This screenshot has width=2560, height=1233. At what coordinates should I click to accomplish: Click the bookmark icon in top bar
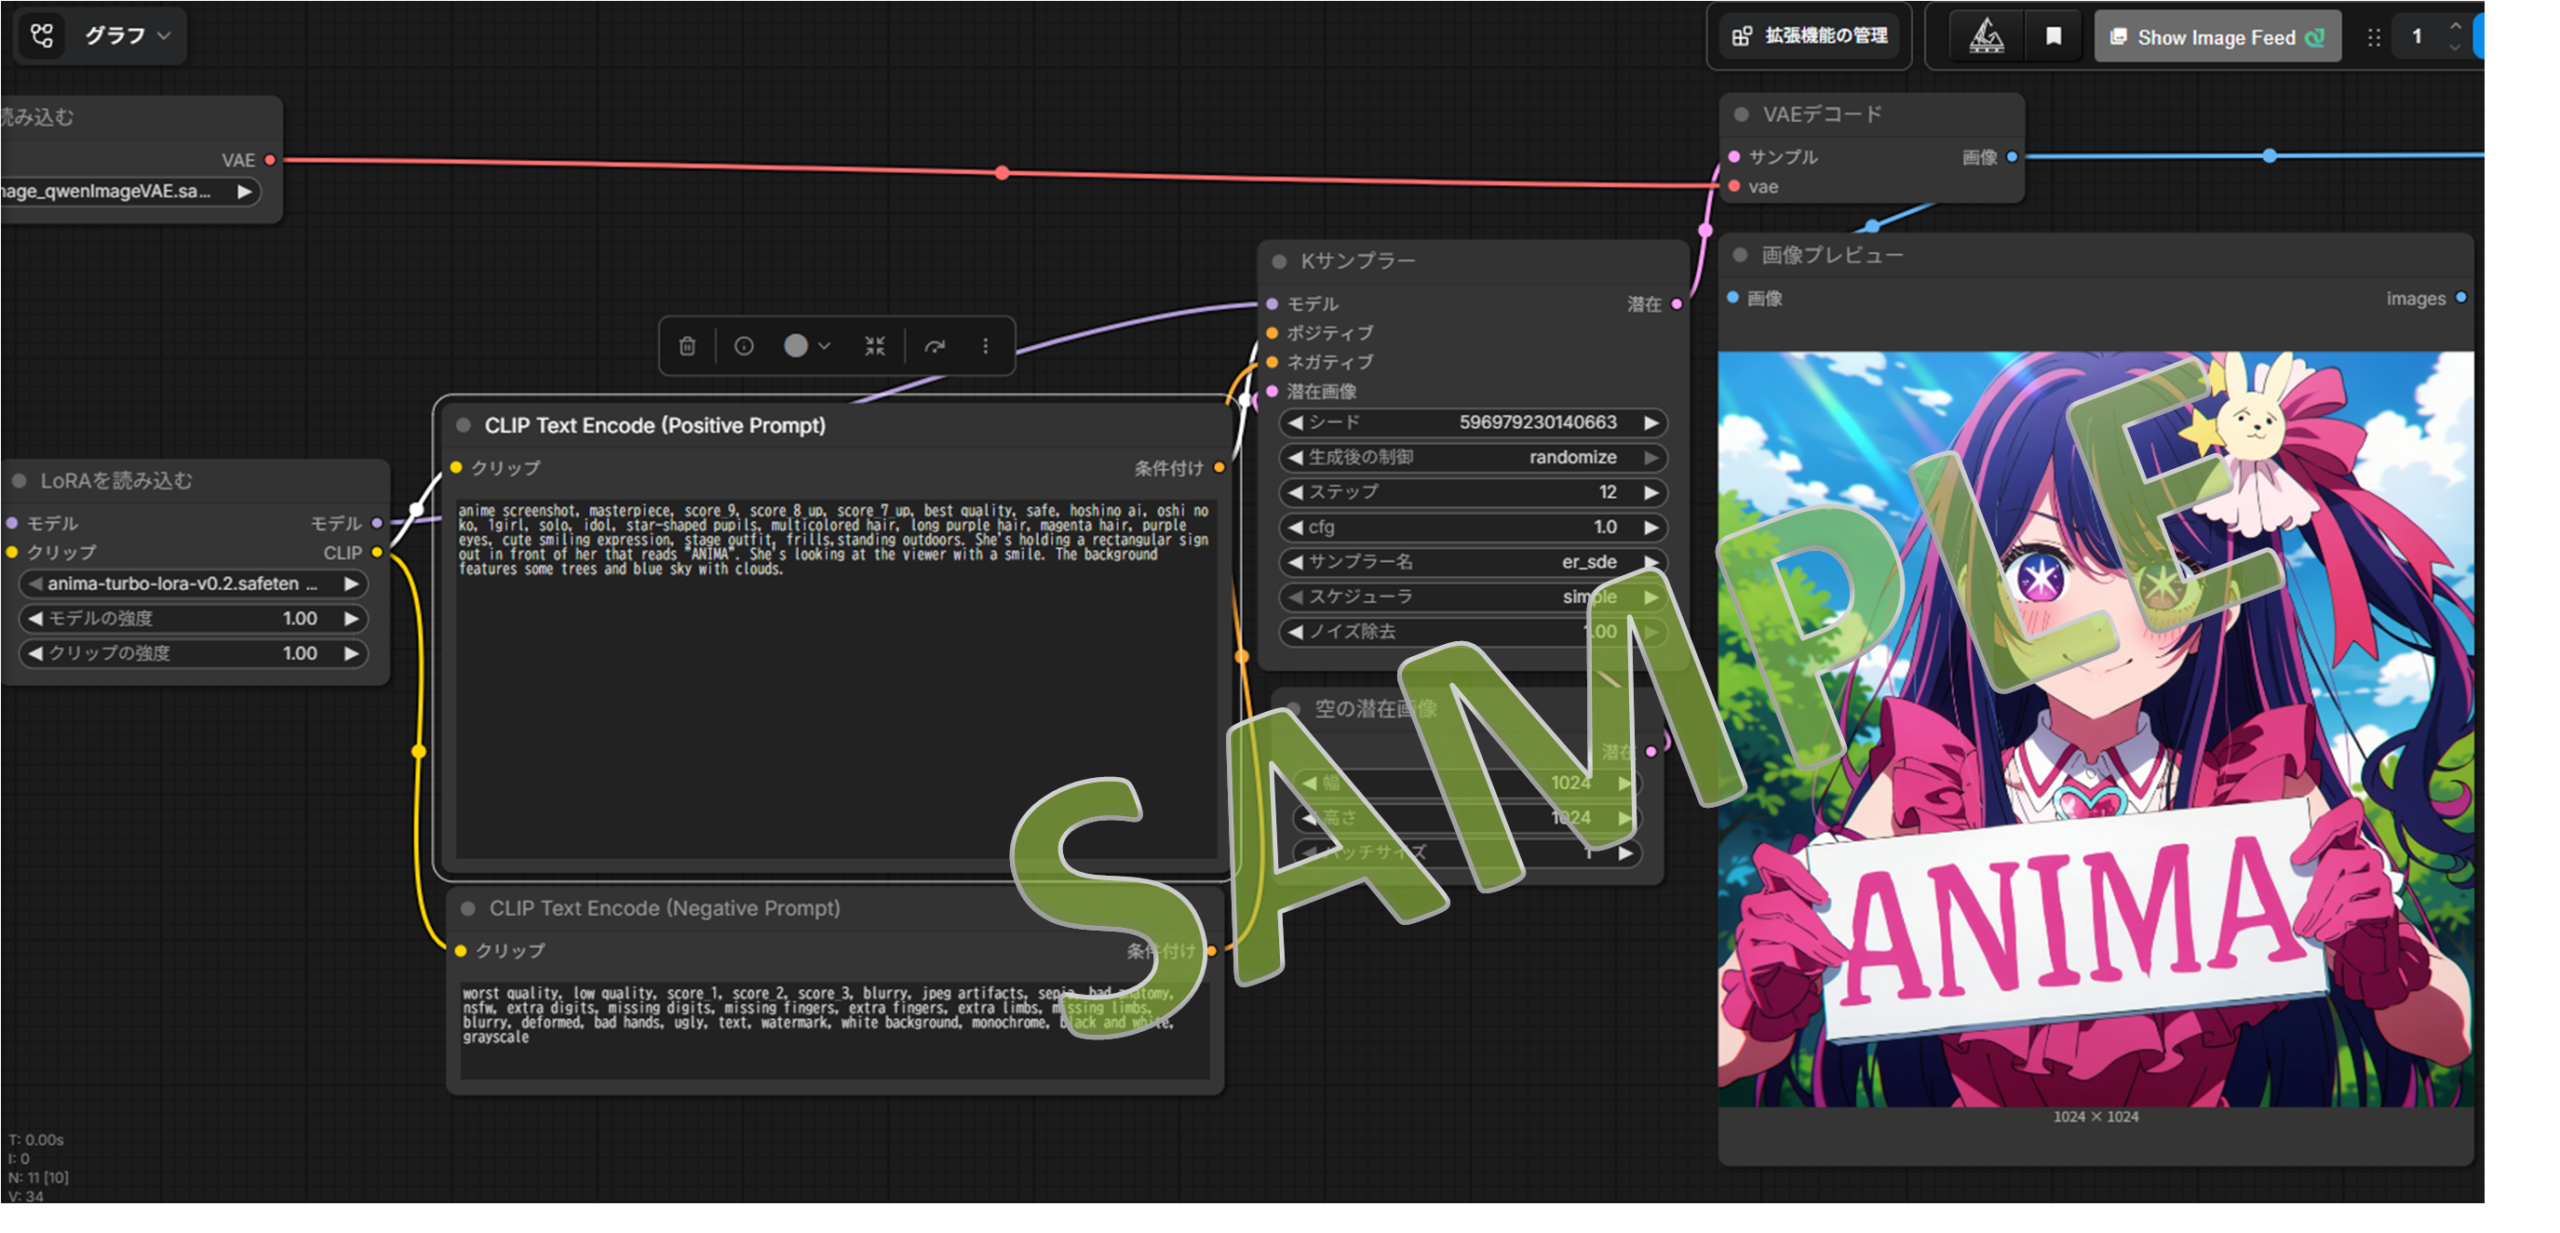click(2053, 36)
